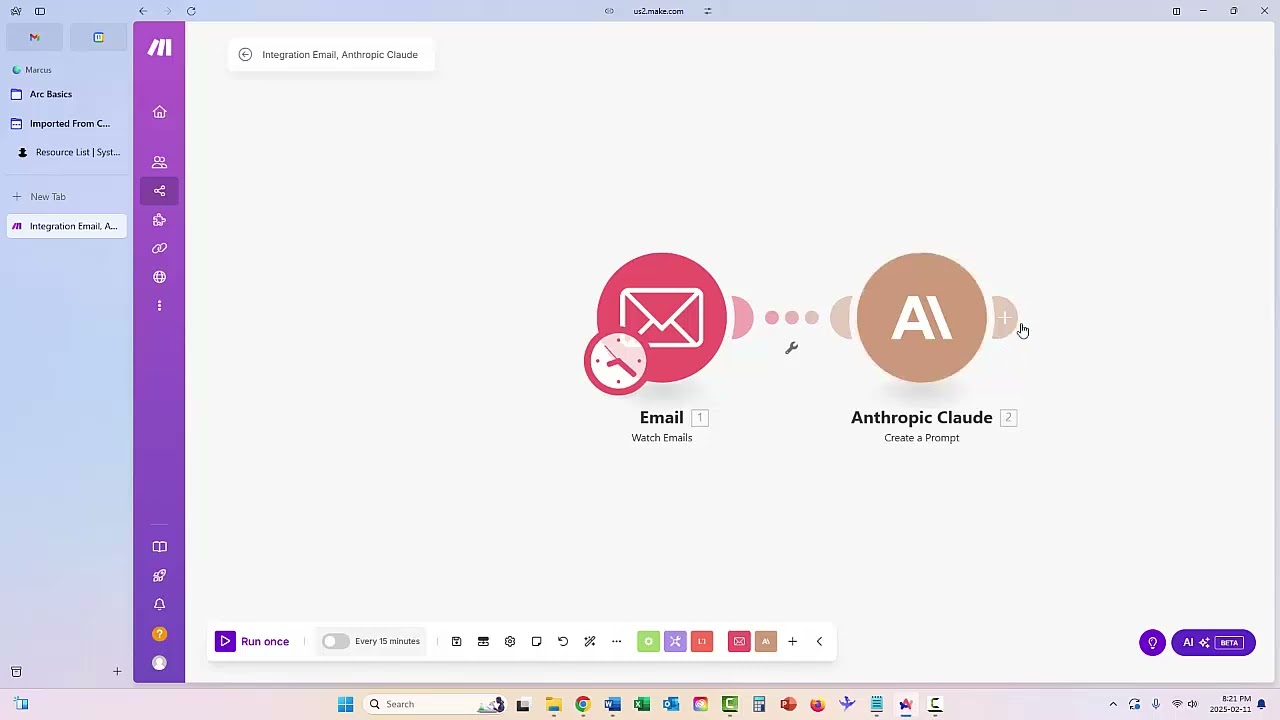Screen dimensions: 1280x720
Task: Open AI assistant BETA button
Action: tap(1213, 643)
